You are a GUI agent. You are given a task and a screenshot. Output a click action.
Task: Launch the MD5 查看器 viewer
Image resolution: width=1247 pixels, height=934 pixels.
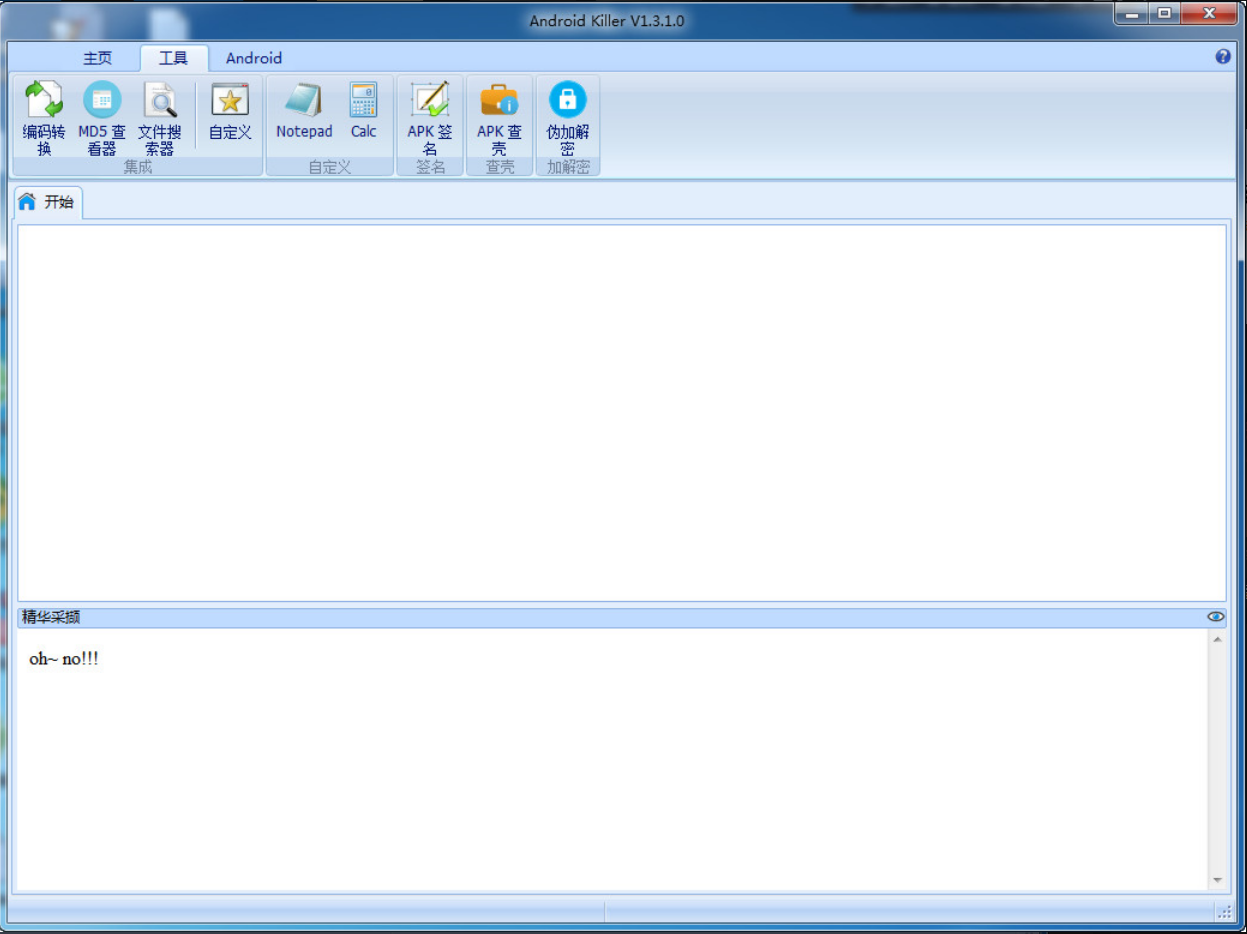[x=102, y=118]
